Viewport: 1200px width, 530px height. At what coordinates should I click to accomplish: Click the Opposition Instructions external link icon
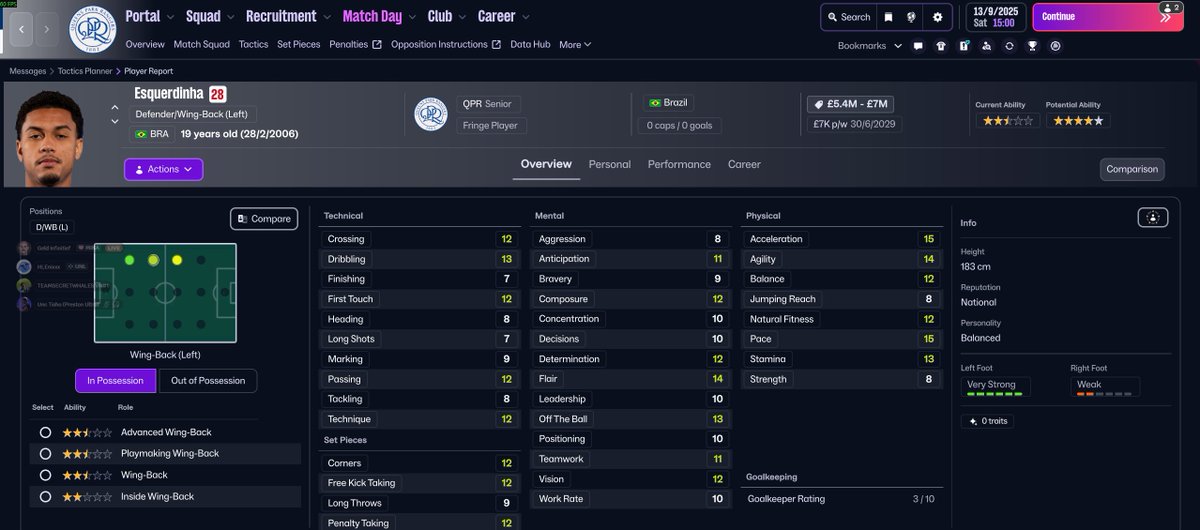(x=497, y=45)
